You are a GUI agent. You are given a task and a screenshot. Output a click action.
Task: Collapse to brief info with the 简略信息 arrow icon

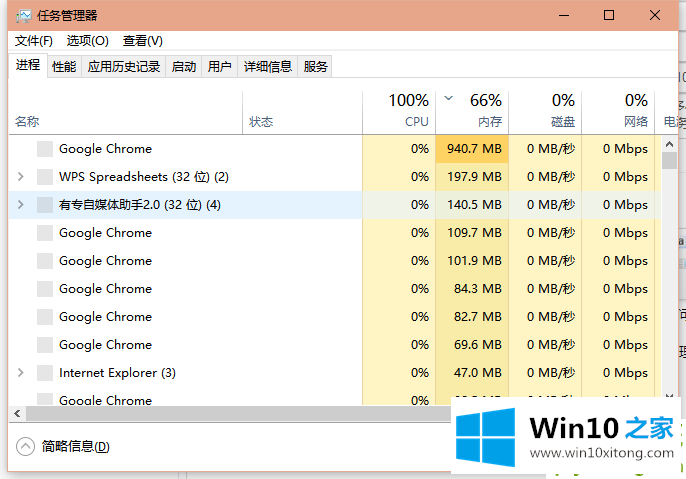[25, 447]
